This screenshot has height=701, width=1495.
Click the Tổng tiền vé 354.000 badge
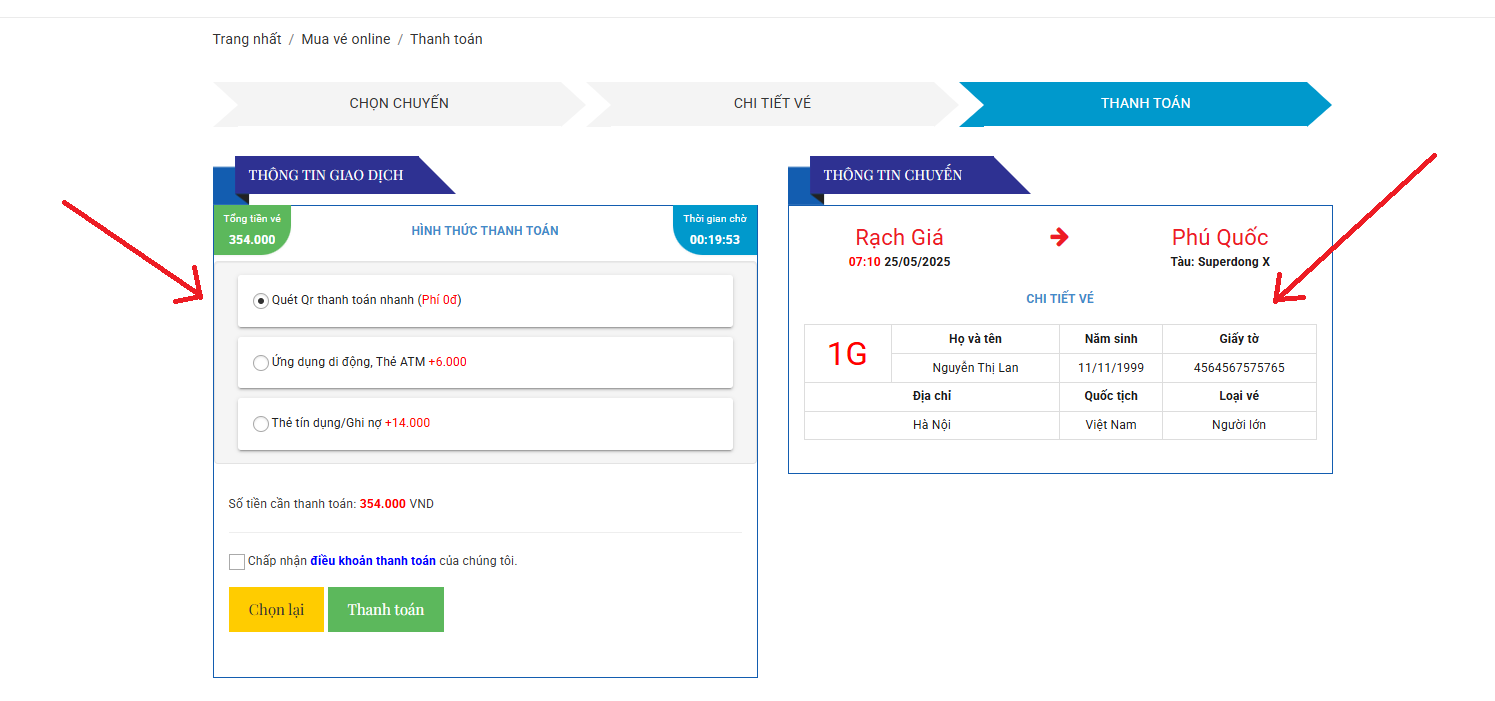click(x=252, y=230)
